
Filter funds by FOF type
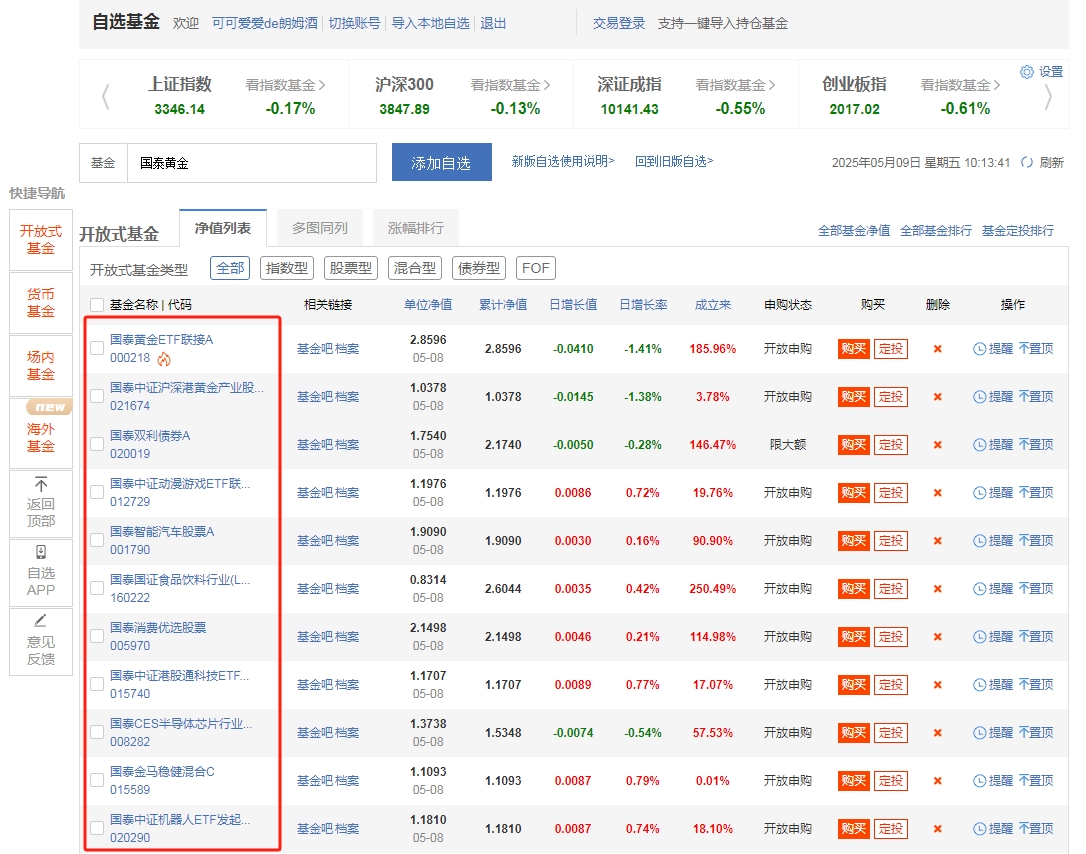tap(535, 268)
